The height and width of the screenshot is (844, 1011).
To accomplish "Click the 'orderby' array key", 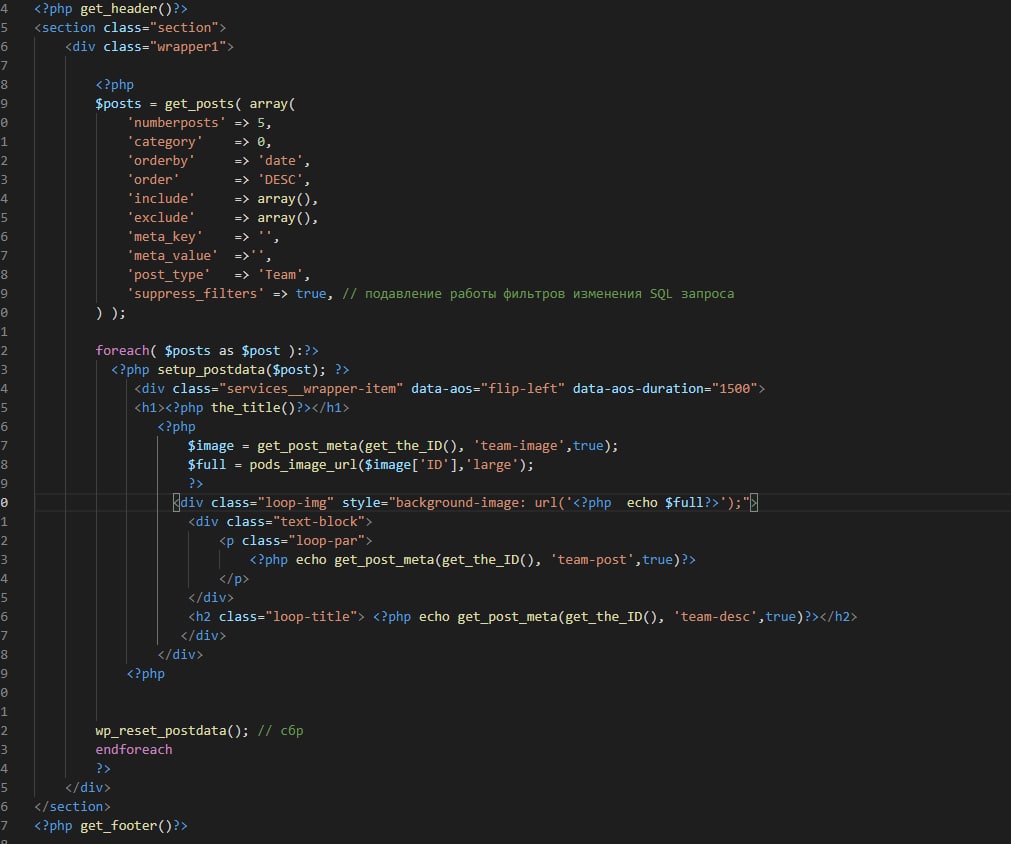I will click(161, 161).
